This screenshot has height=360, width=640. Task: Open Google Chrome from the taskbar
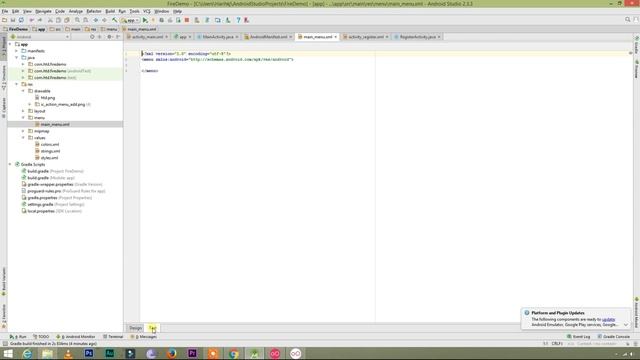click(x=234, y=353)
